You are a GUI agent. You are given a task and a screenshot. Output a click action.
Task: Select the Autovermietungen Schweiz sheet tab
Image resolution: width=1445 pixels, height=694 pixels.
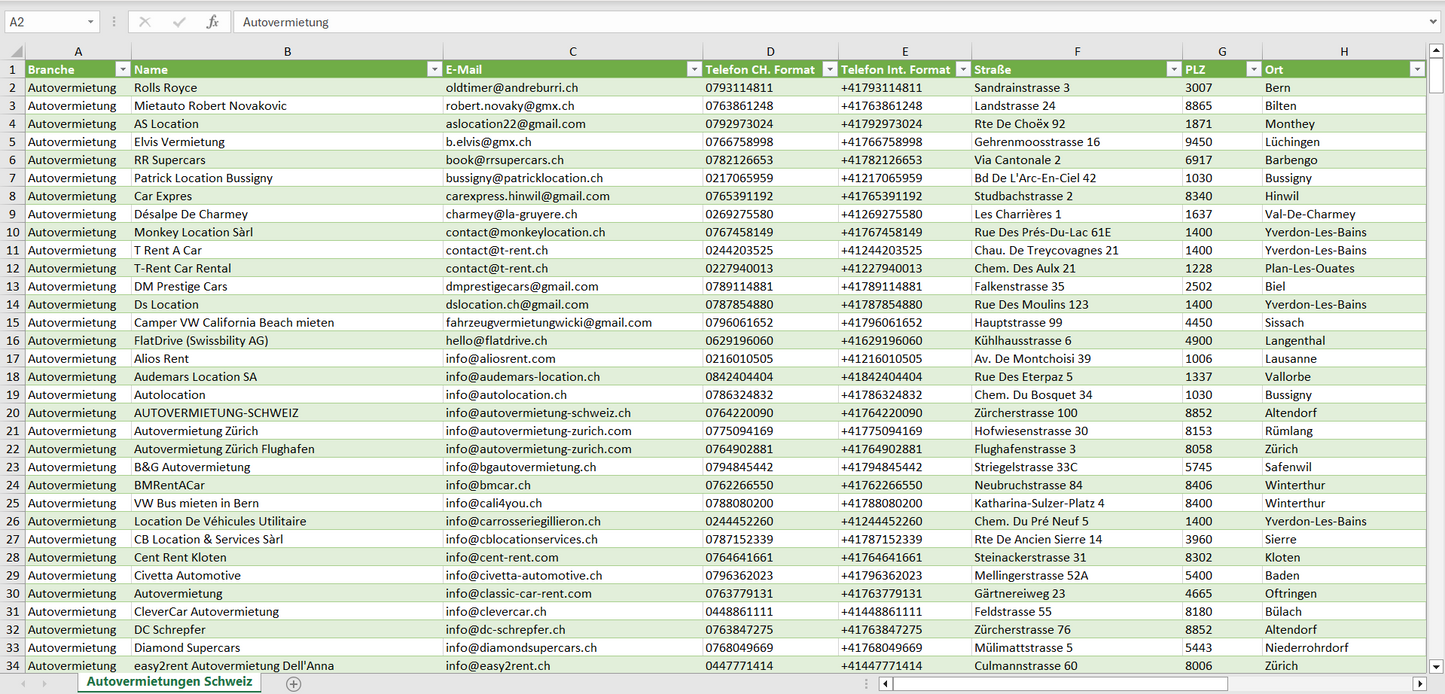tap(169, 682)
